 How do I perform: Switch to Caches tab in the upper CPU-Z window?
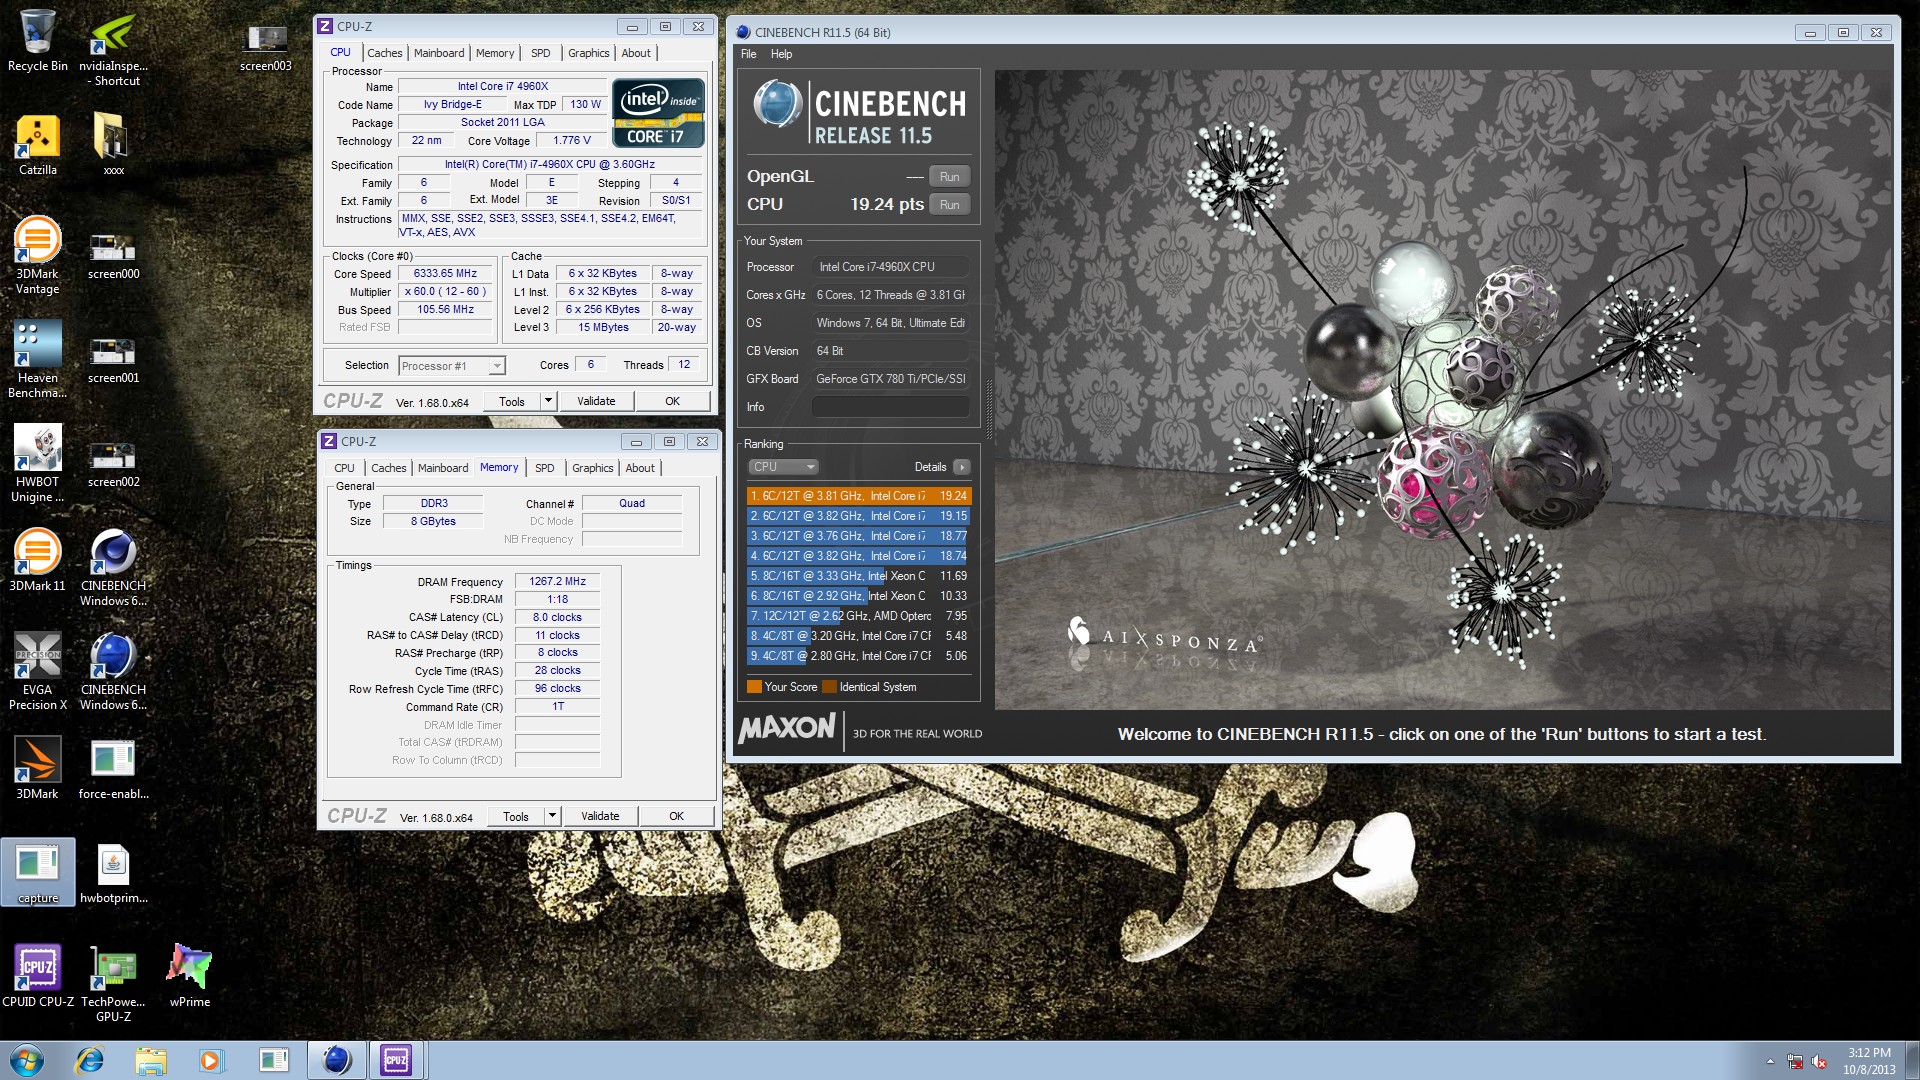pyautogui.click(x=384, y=53)
